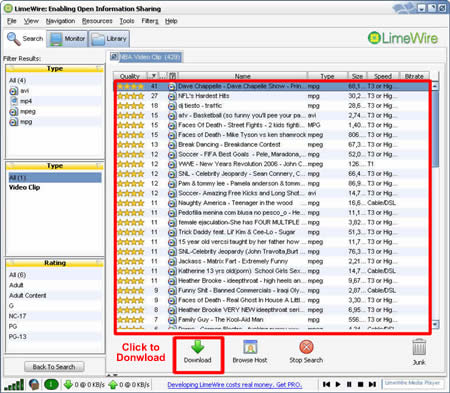Click the avi file type icon in filter

point(13,91)
